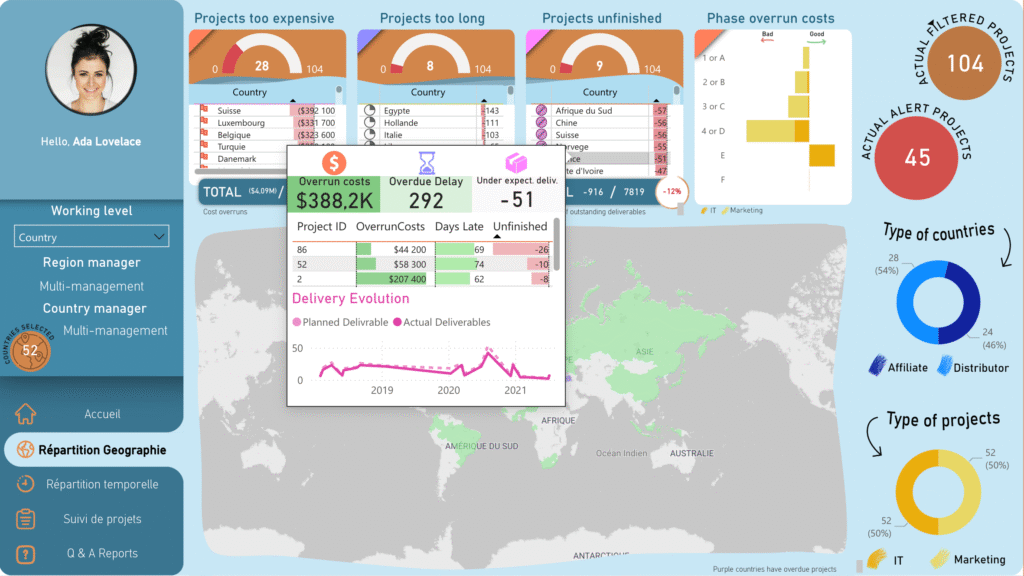Click the clock icon beside Répartition temporelle
This screenshot has height=576, width=1024.
(26, 484)
